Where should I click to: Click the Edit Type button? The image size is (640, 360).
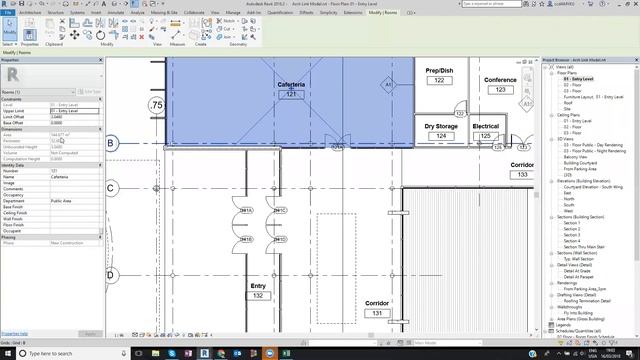click(x=89, y=92)
